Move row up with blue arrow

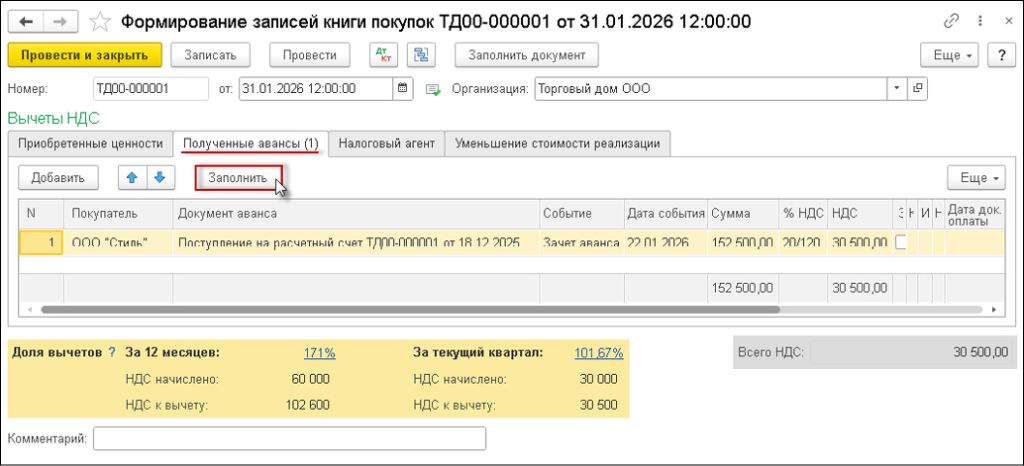[x=132, y=177]
